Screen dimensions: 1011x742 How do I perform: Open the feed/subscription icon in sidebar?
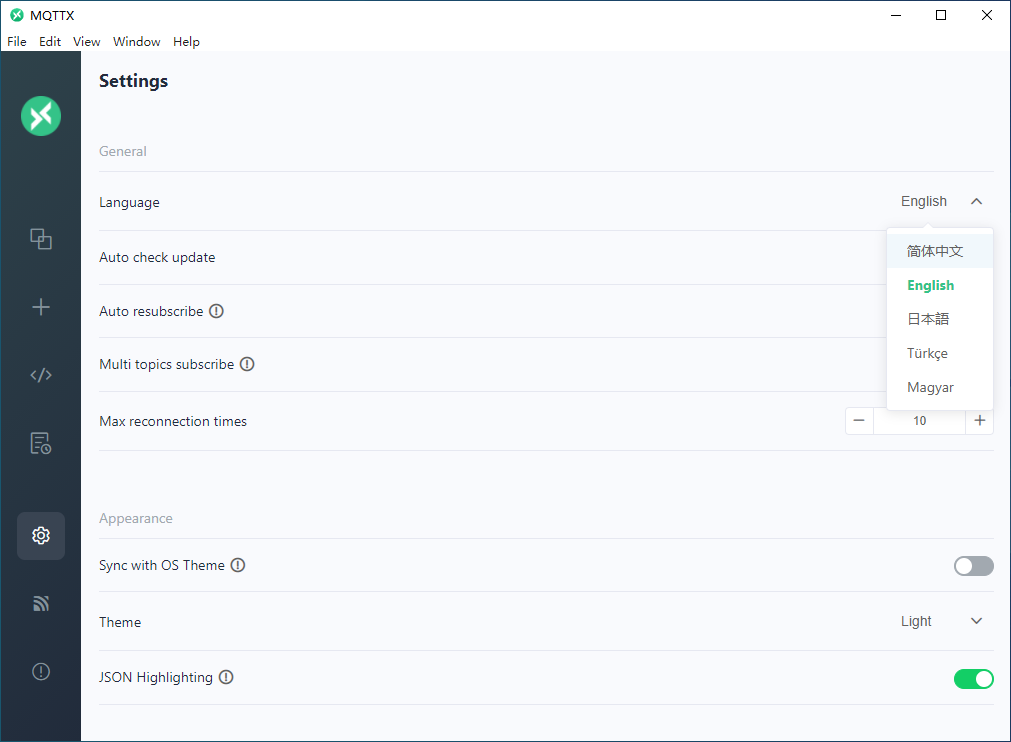[41, 604]
